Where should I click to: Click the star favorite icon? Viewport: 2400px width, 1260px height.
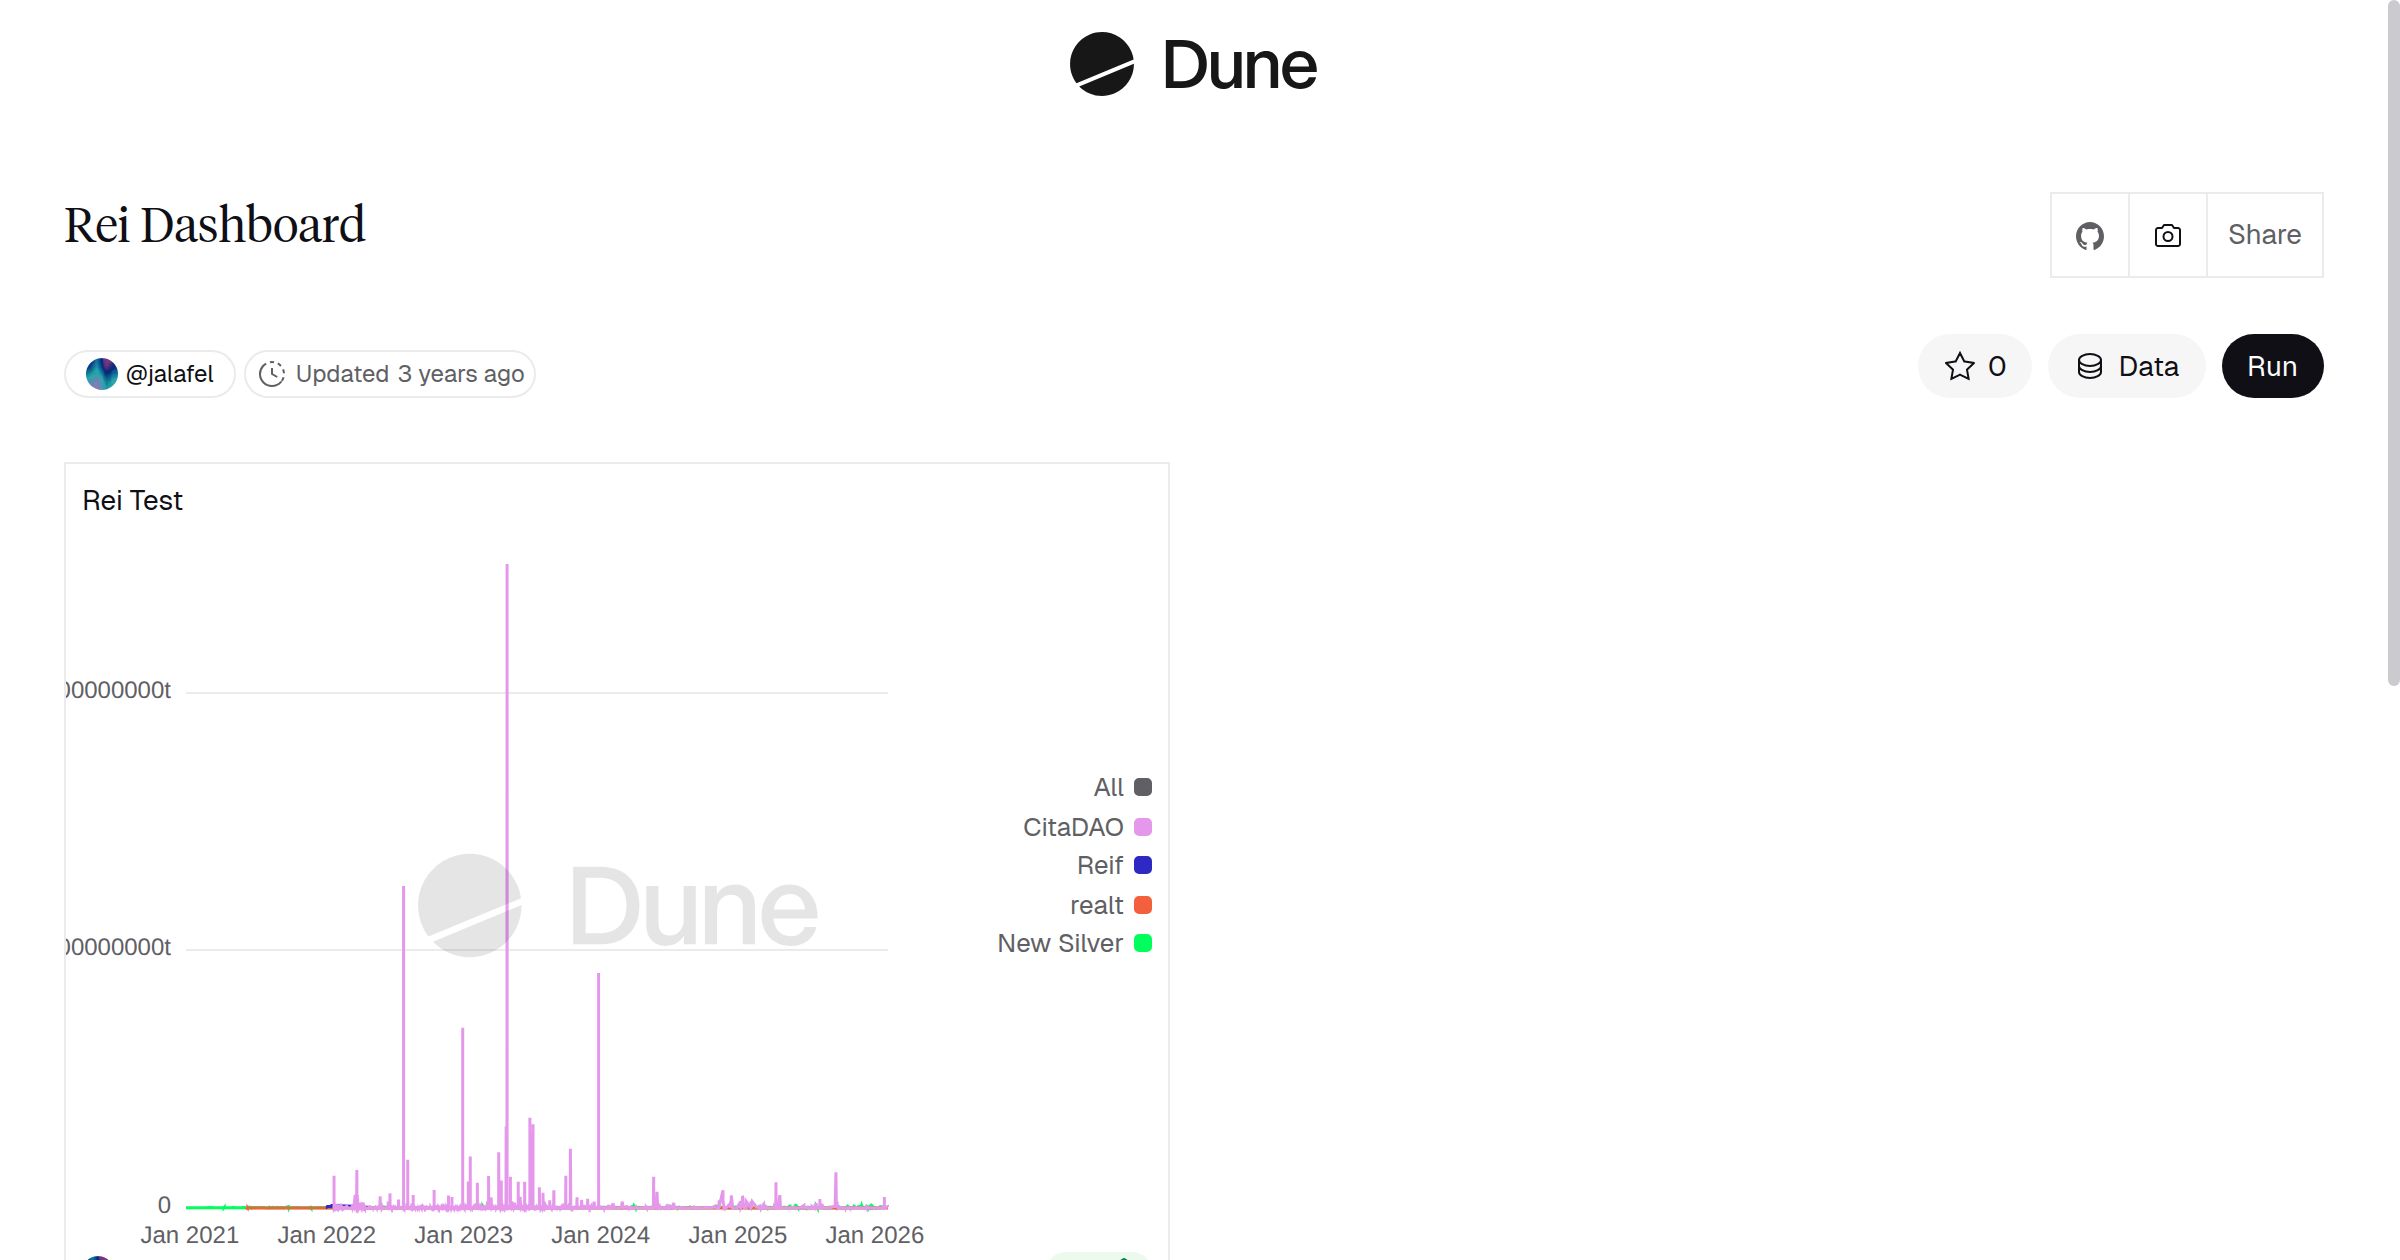click(x=1959, y=366)
